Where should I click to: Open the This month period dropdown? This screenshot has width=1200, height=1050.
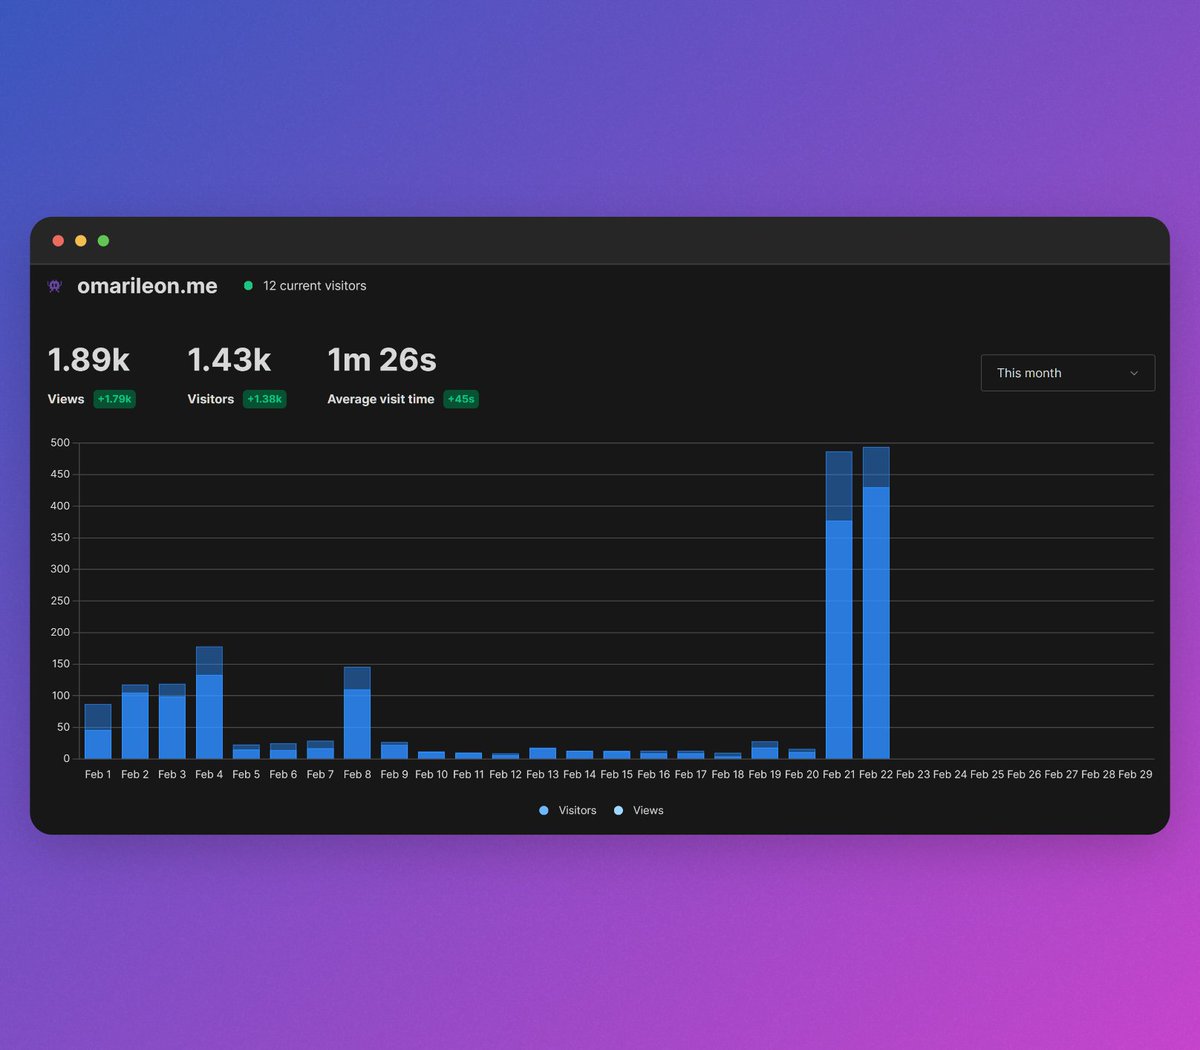click(1068, 373)
